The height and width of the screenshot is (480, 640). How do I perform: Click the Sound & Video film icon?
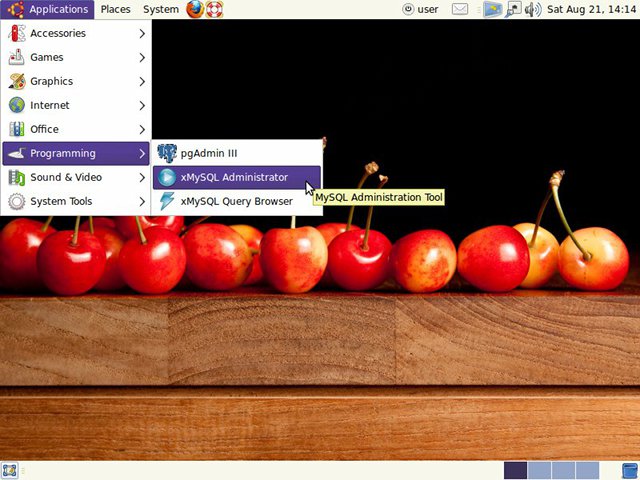(17, 178)
